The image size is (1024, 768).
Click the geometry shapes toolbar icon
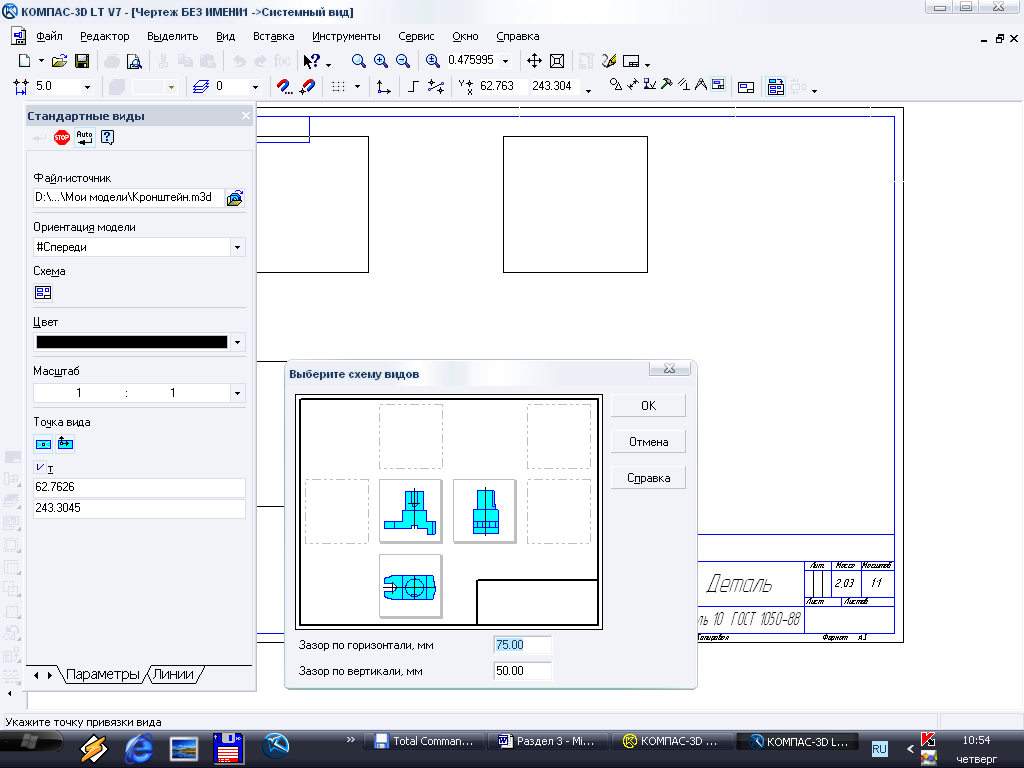[x=615, y=84]
